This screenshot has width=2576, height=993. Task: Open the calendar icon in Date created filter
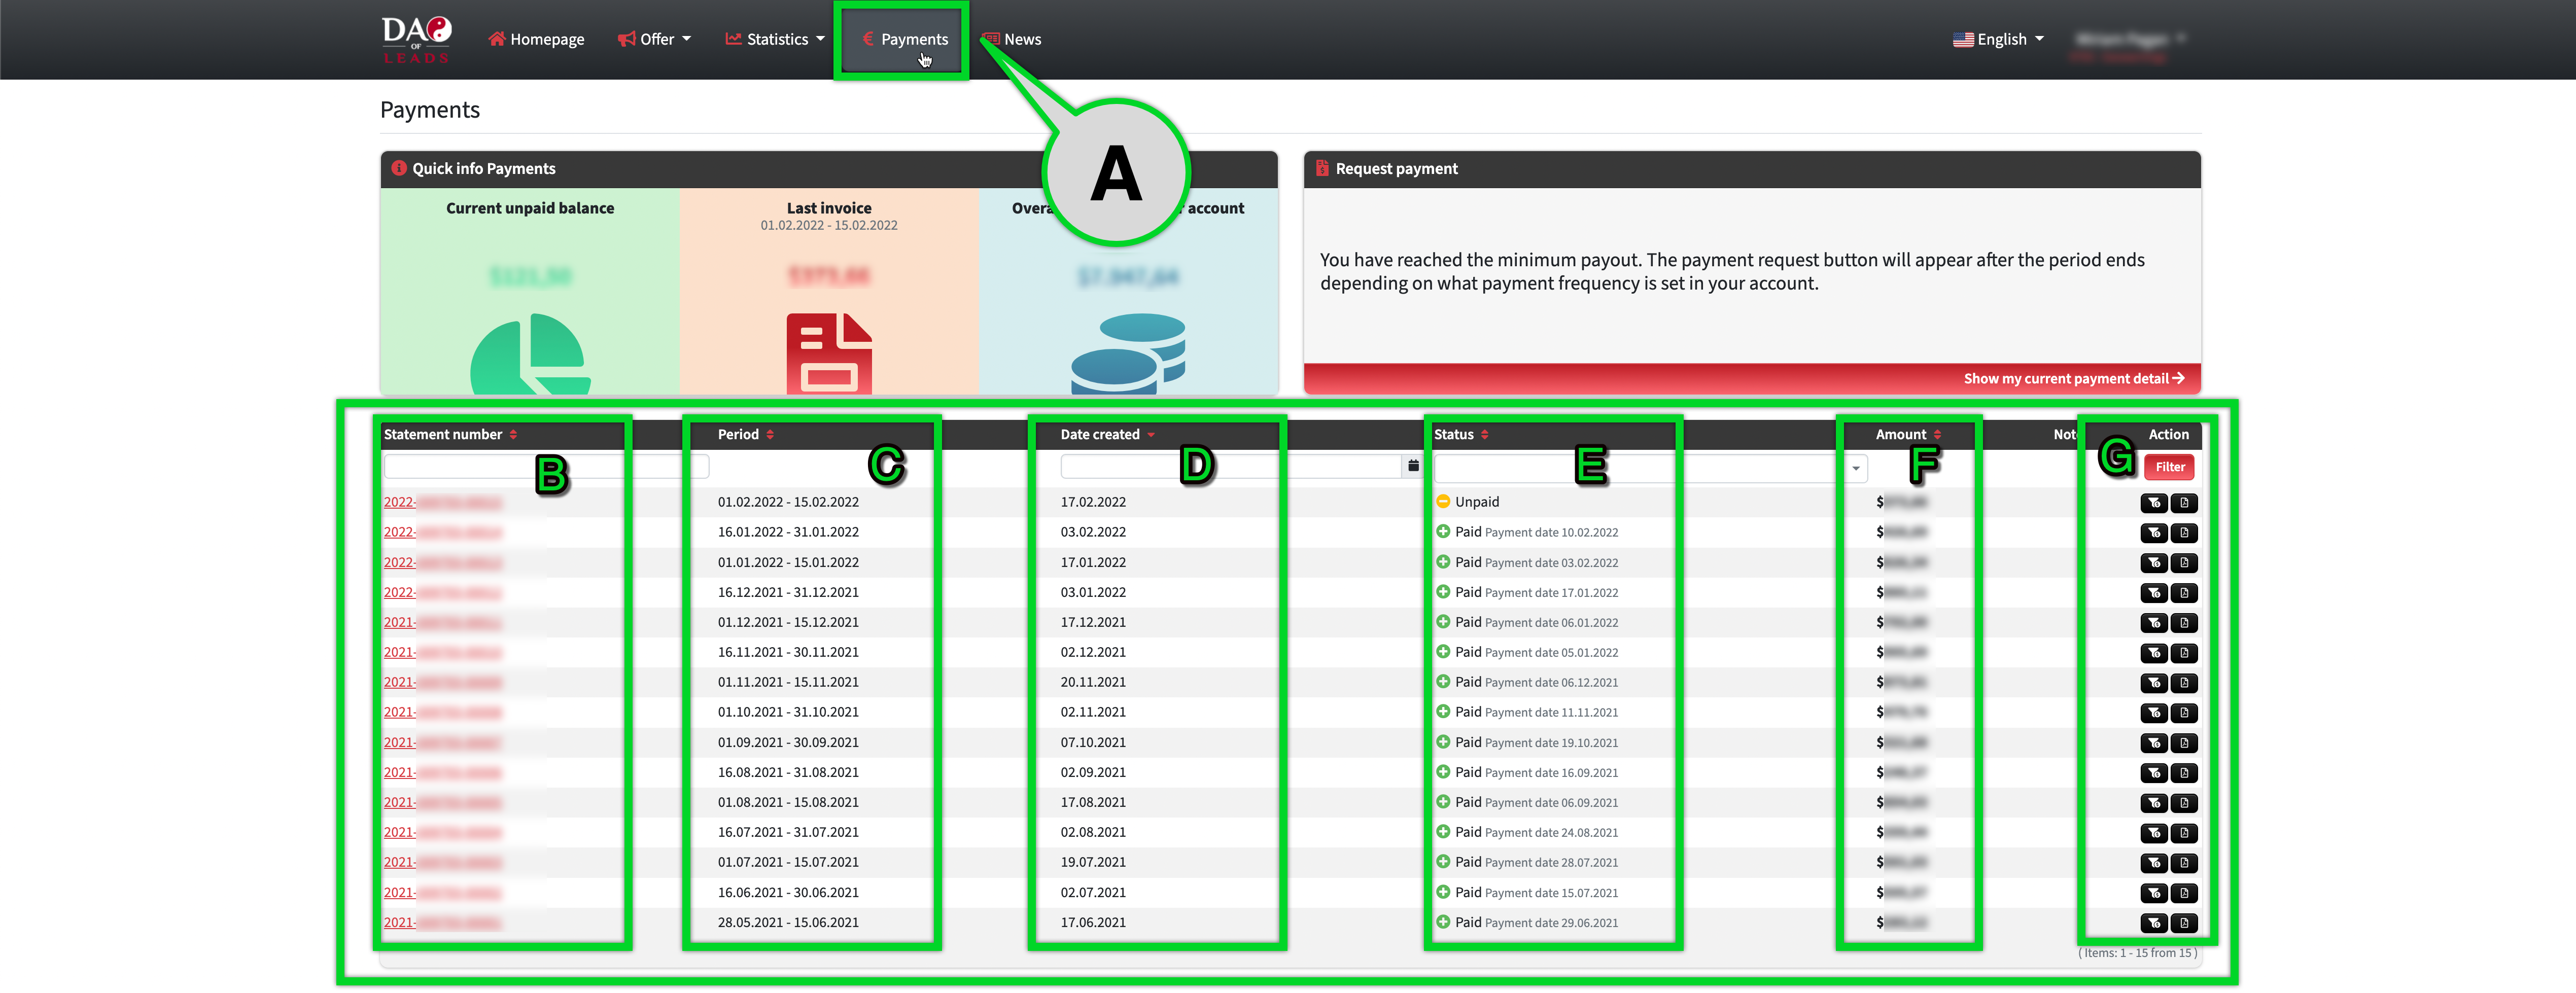[x=1413, y=466]
